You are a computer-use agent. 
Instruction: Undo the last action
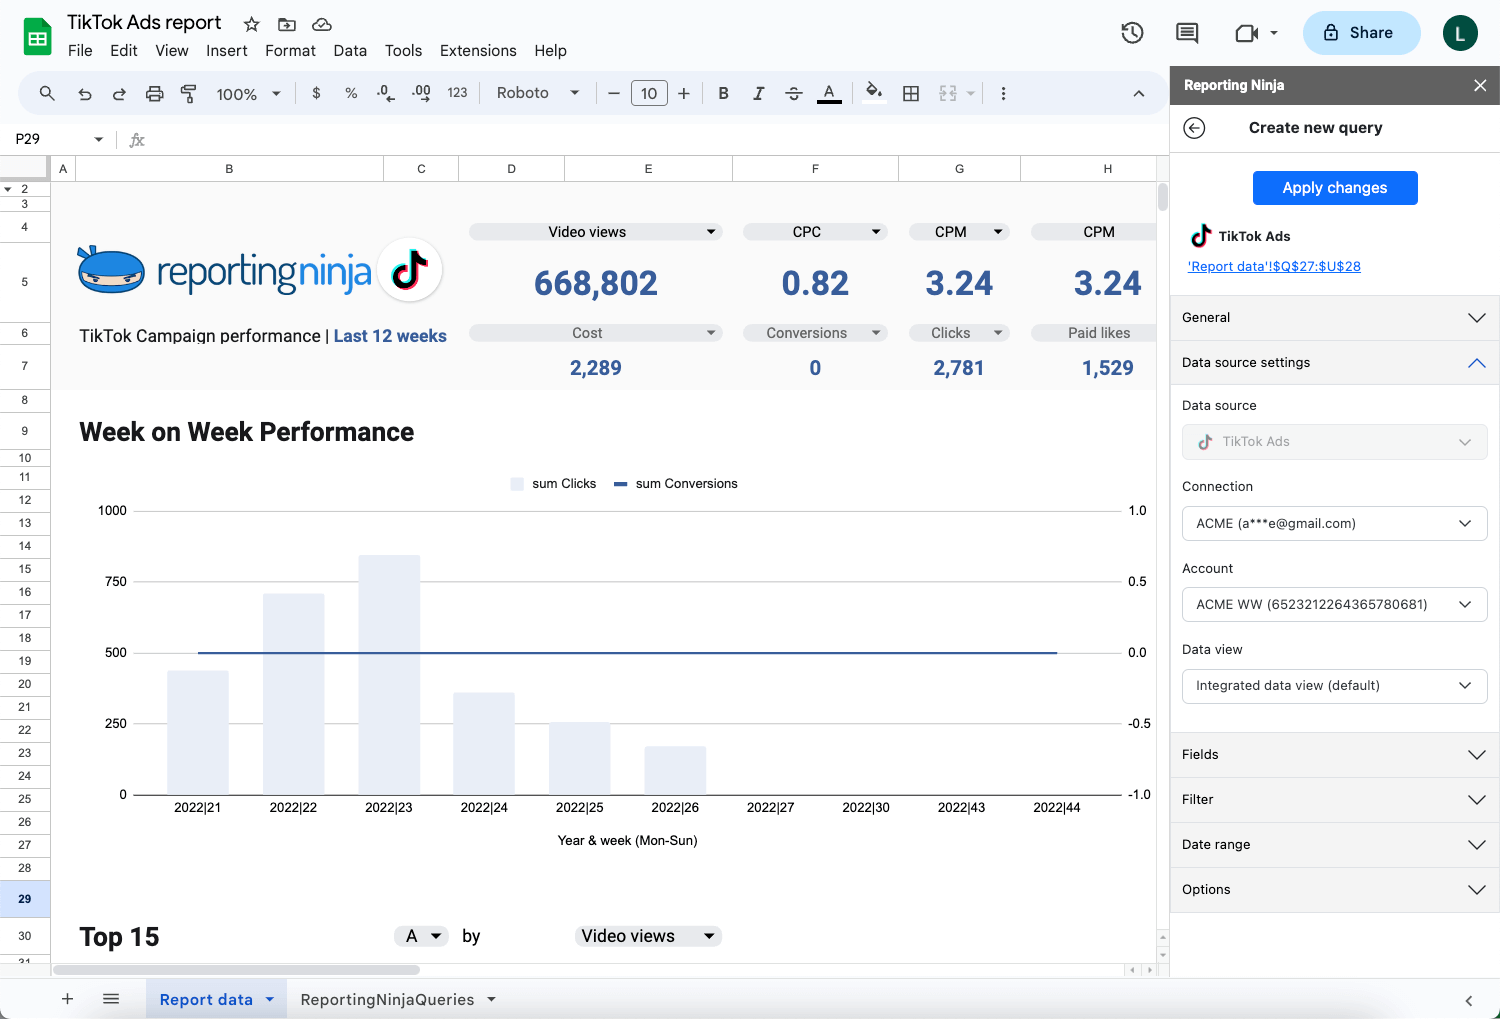click(84, 93)
